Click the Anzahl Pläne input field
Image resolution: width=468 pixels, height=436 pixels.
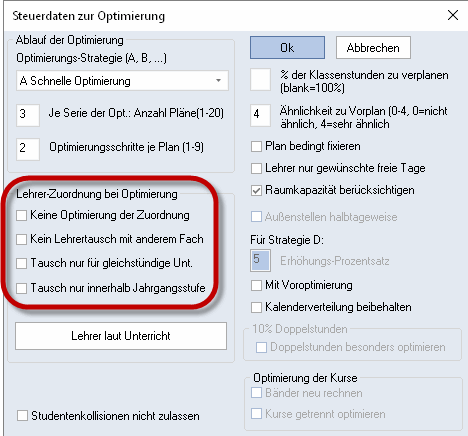tap(28, 115)
